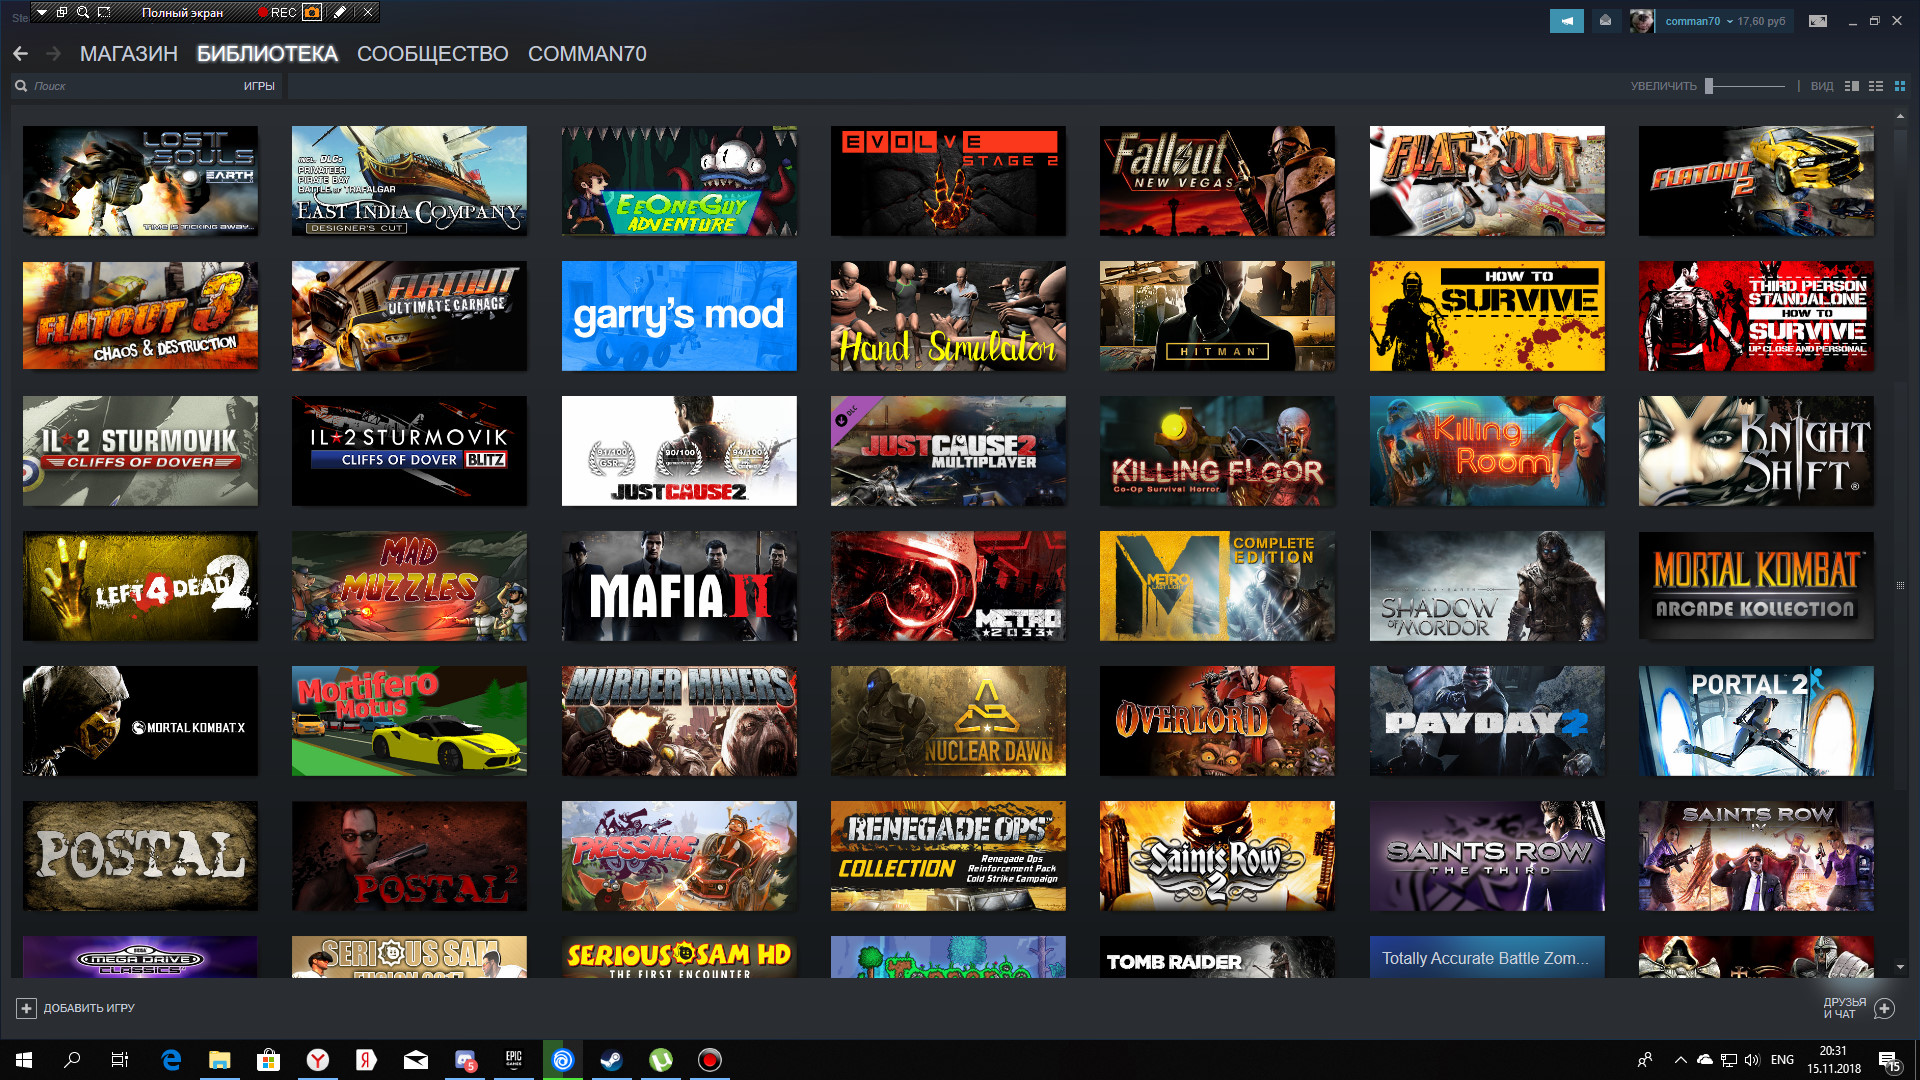Open the ИГРЫ filter dropdown
The width and height of the screenshot is (1920, 1080).
[259, 86]
